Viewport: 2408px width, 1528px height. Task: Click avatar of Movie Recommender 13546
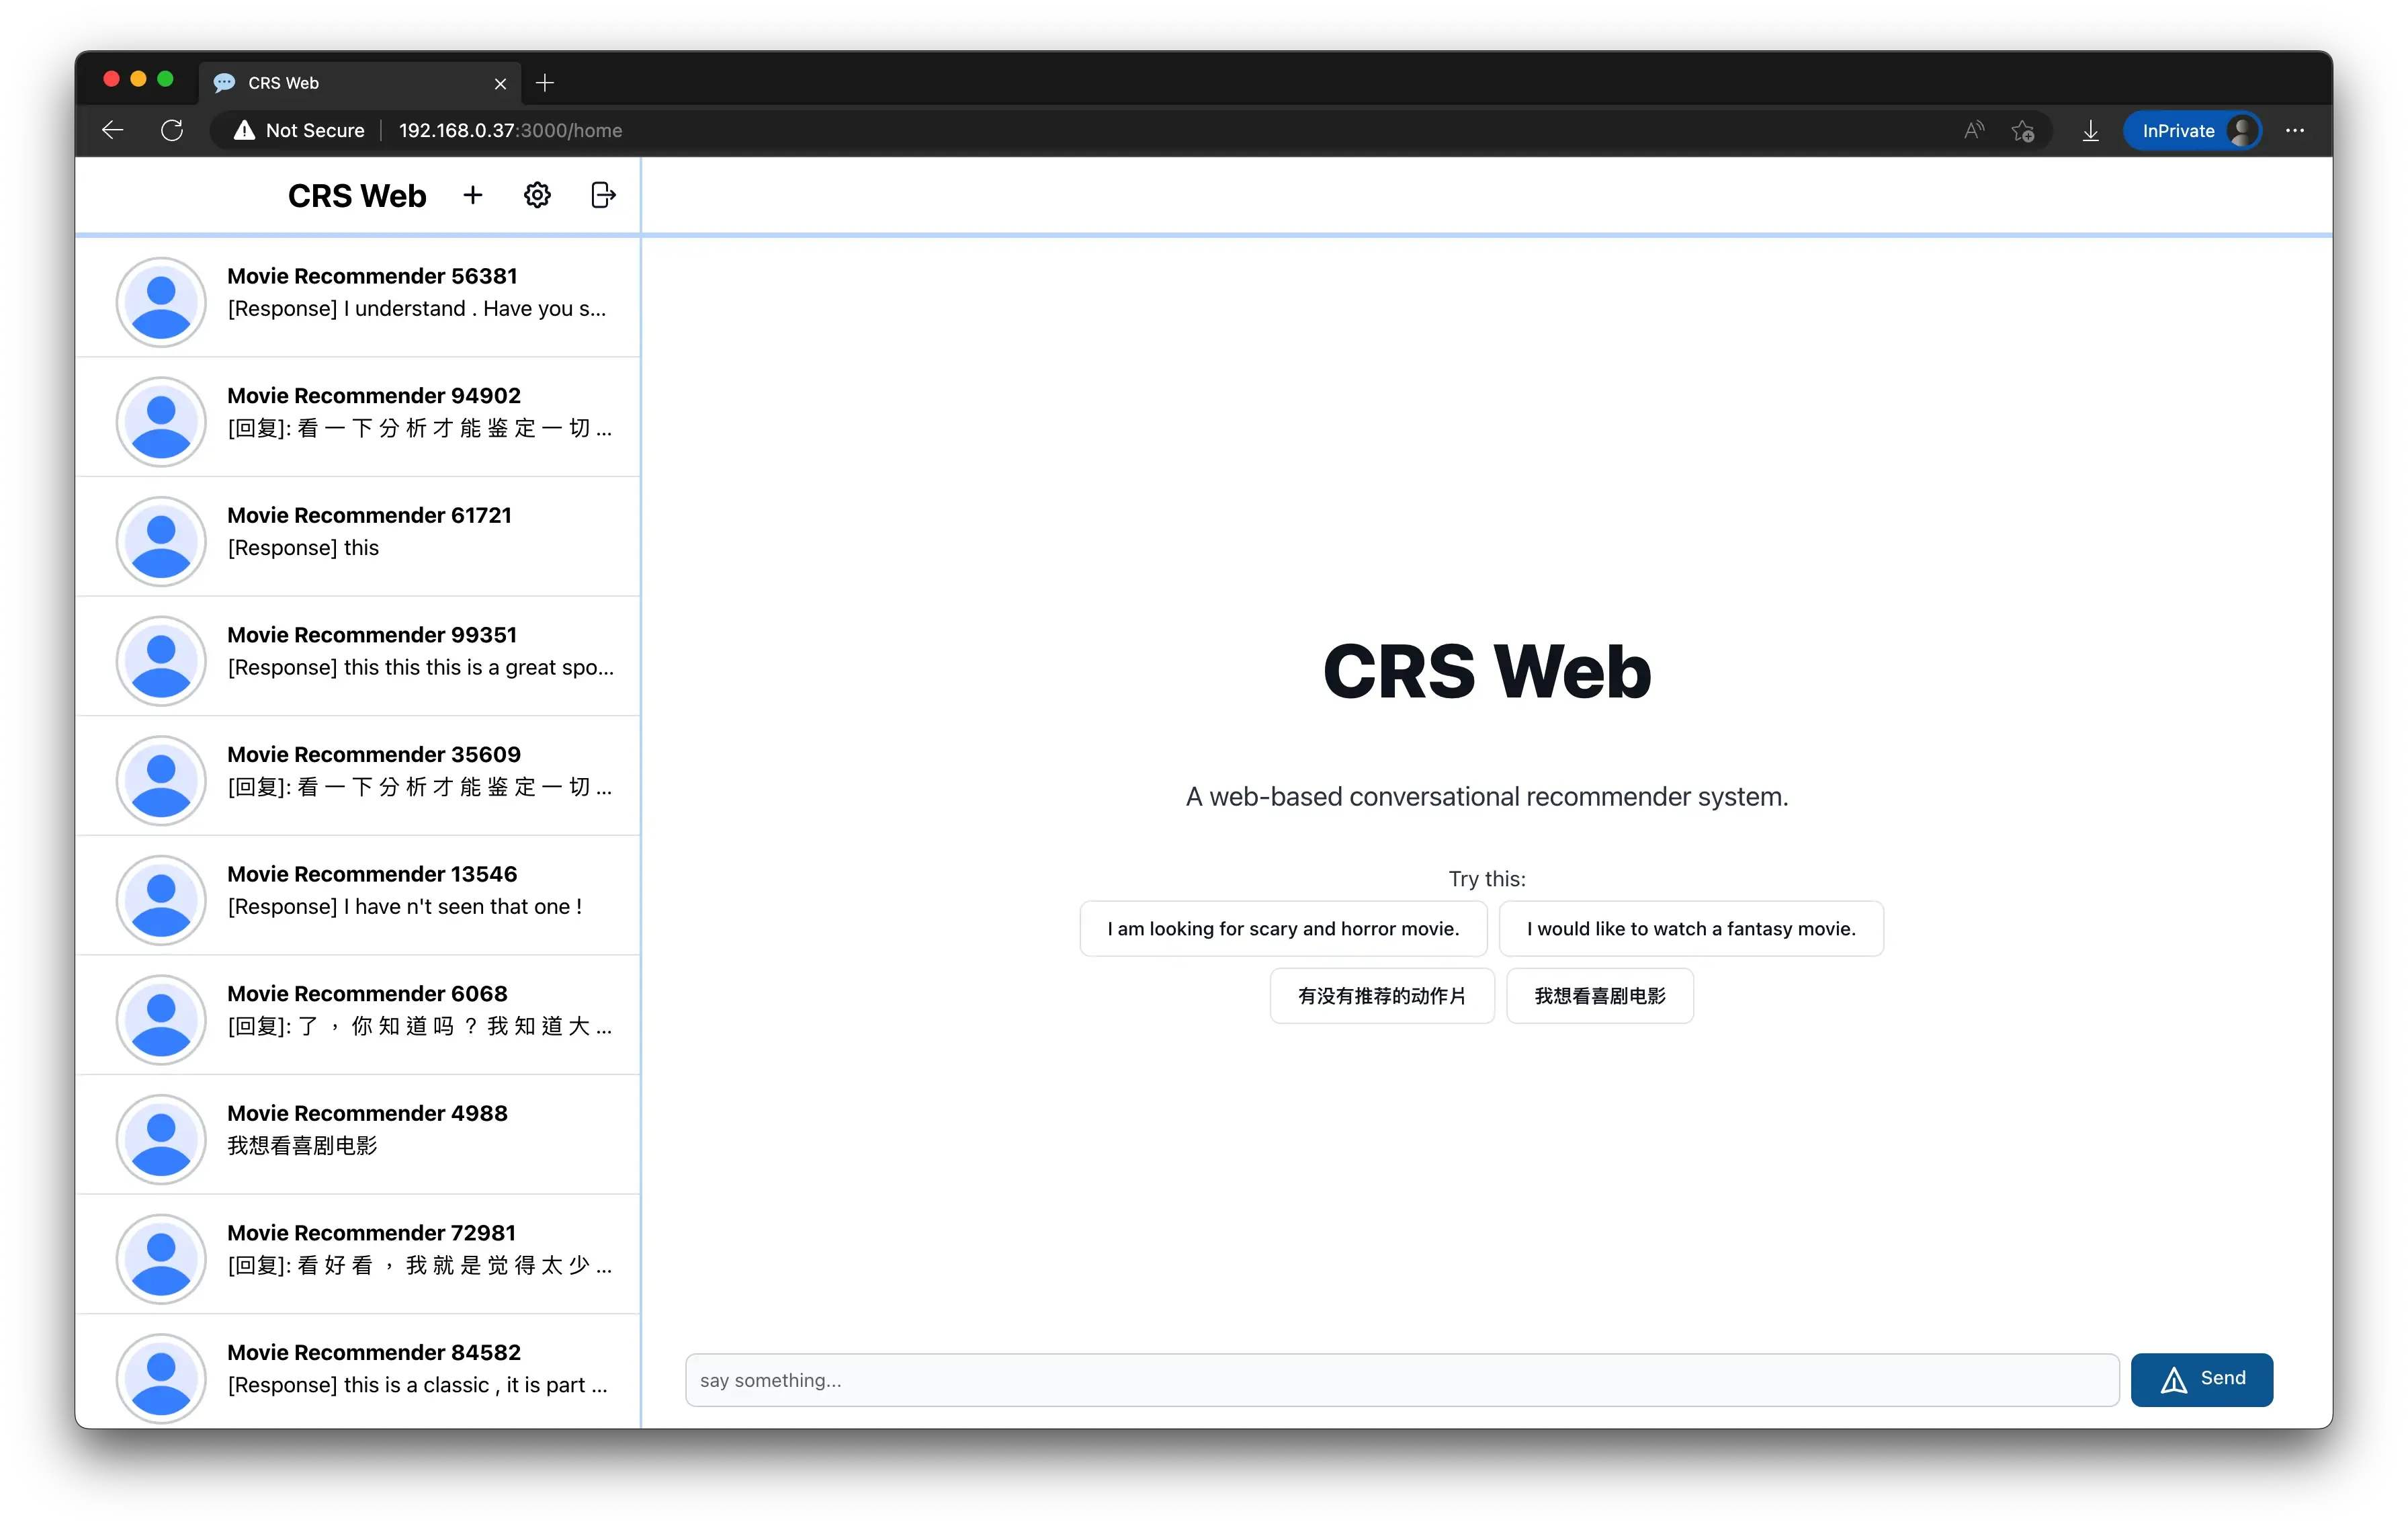coord(161,900)
